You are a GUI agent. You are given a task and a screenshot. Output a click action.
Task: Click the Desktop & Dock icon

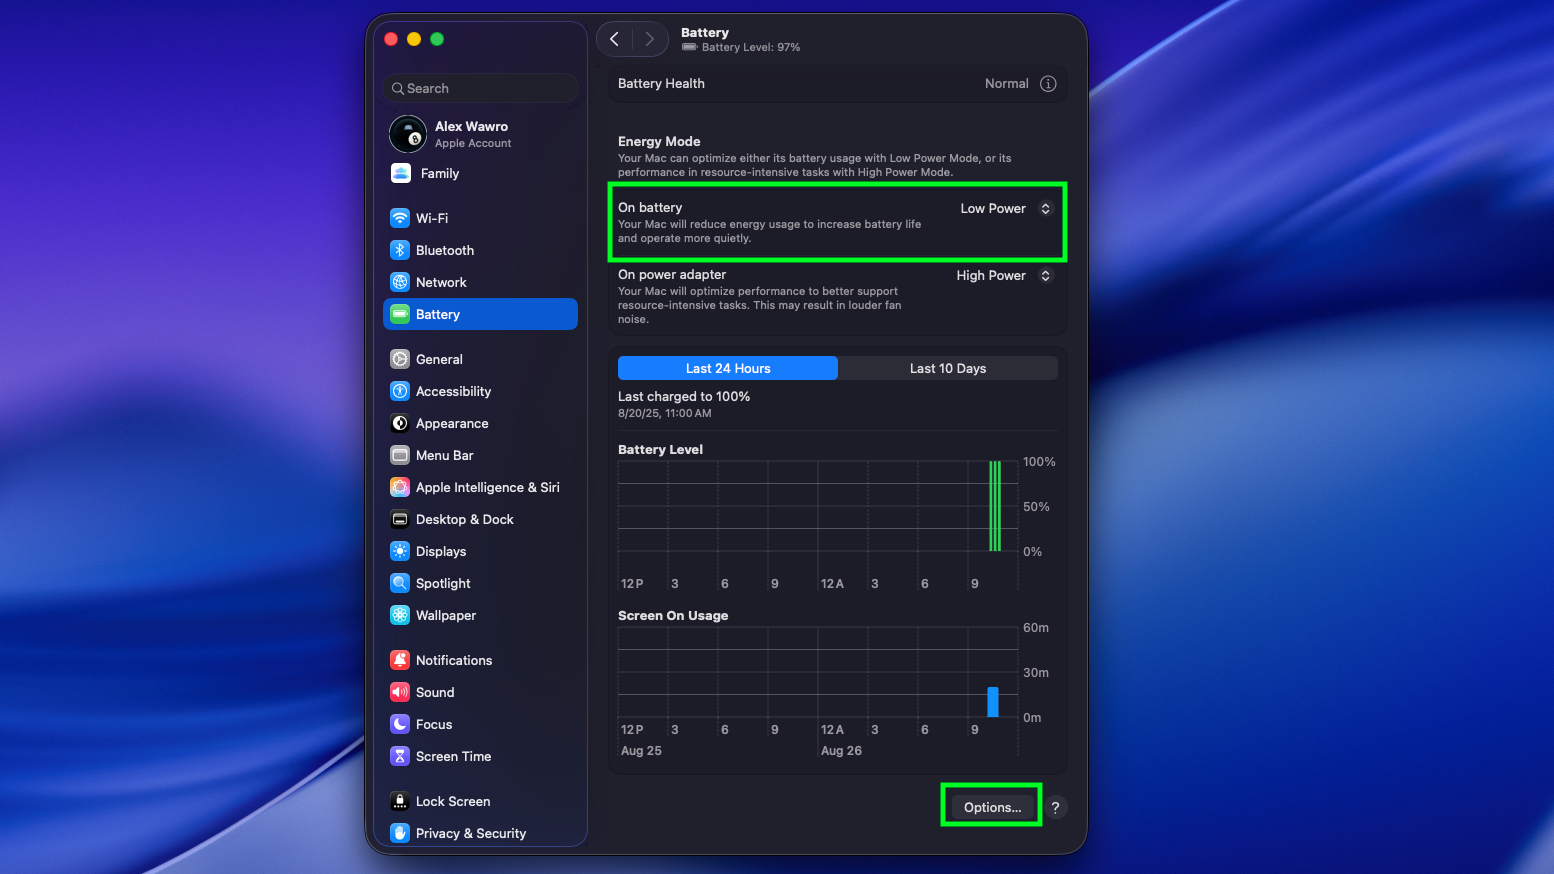pyautogui.click(x=400, y=519)
